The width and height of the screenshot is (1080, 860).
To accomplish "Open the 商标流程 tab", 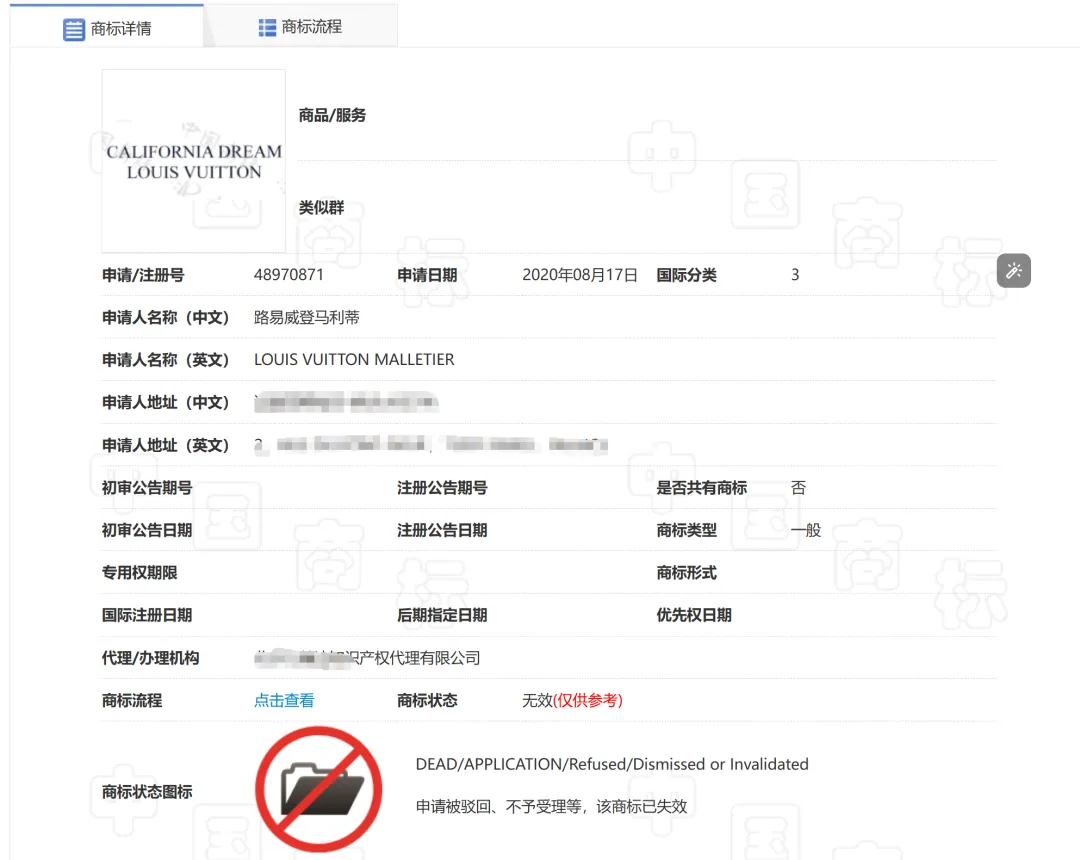I will (x=300, y=27).
